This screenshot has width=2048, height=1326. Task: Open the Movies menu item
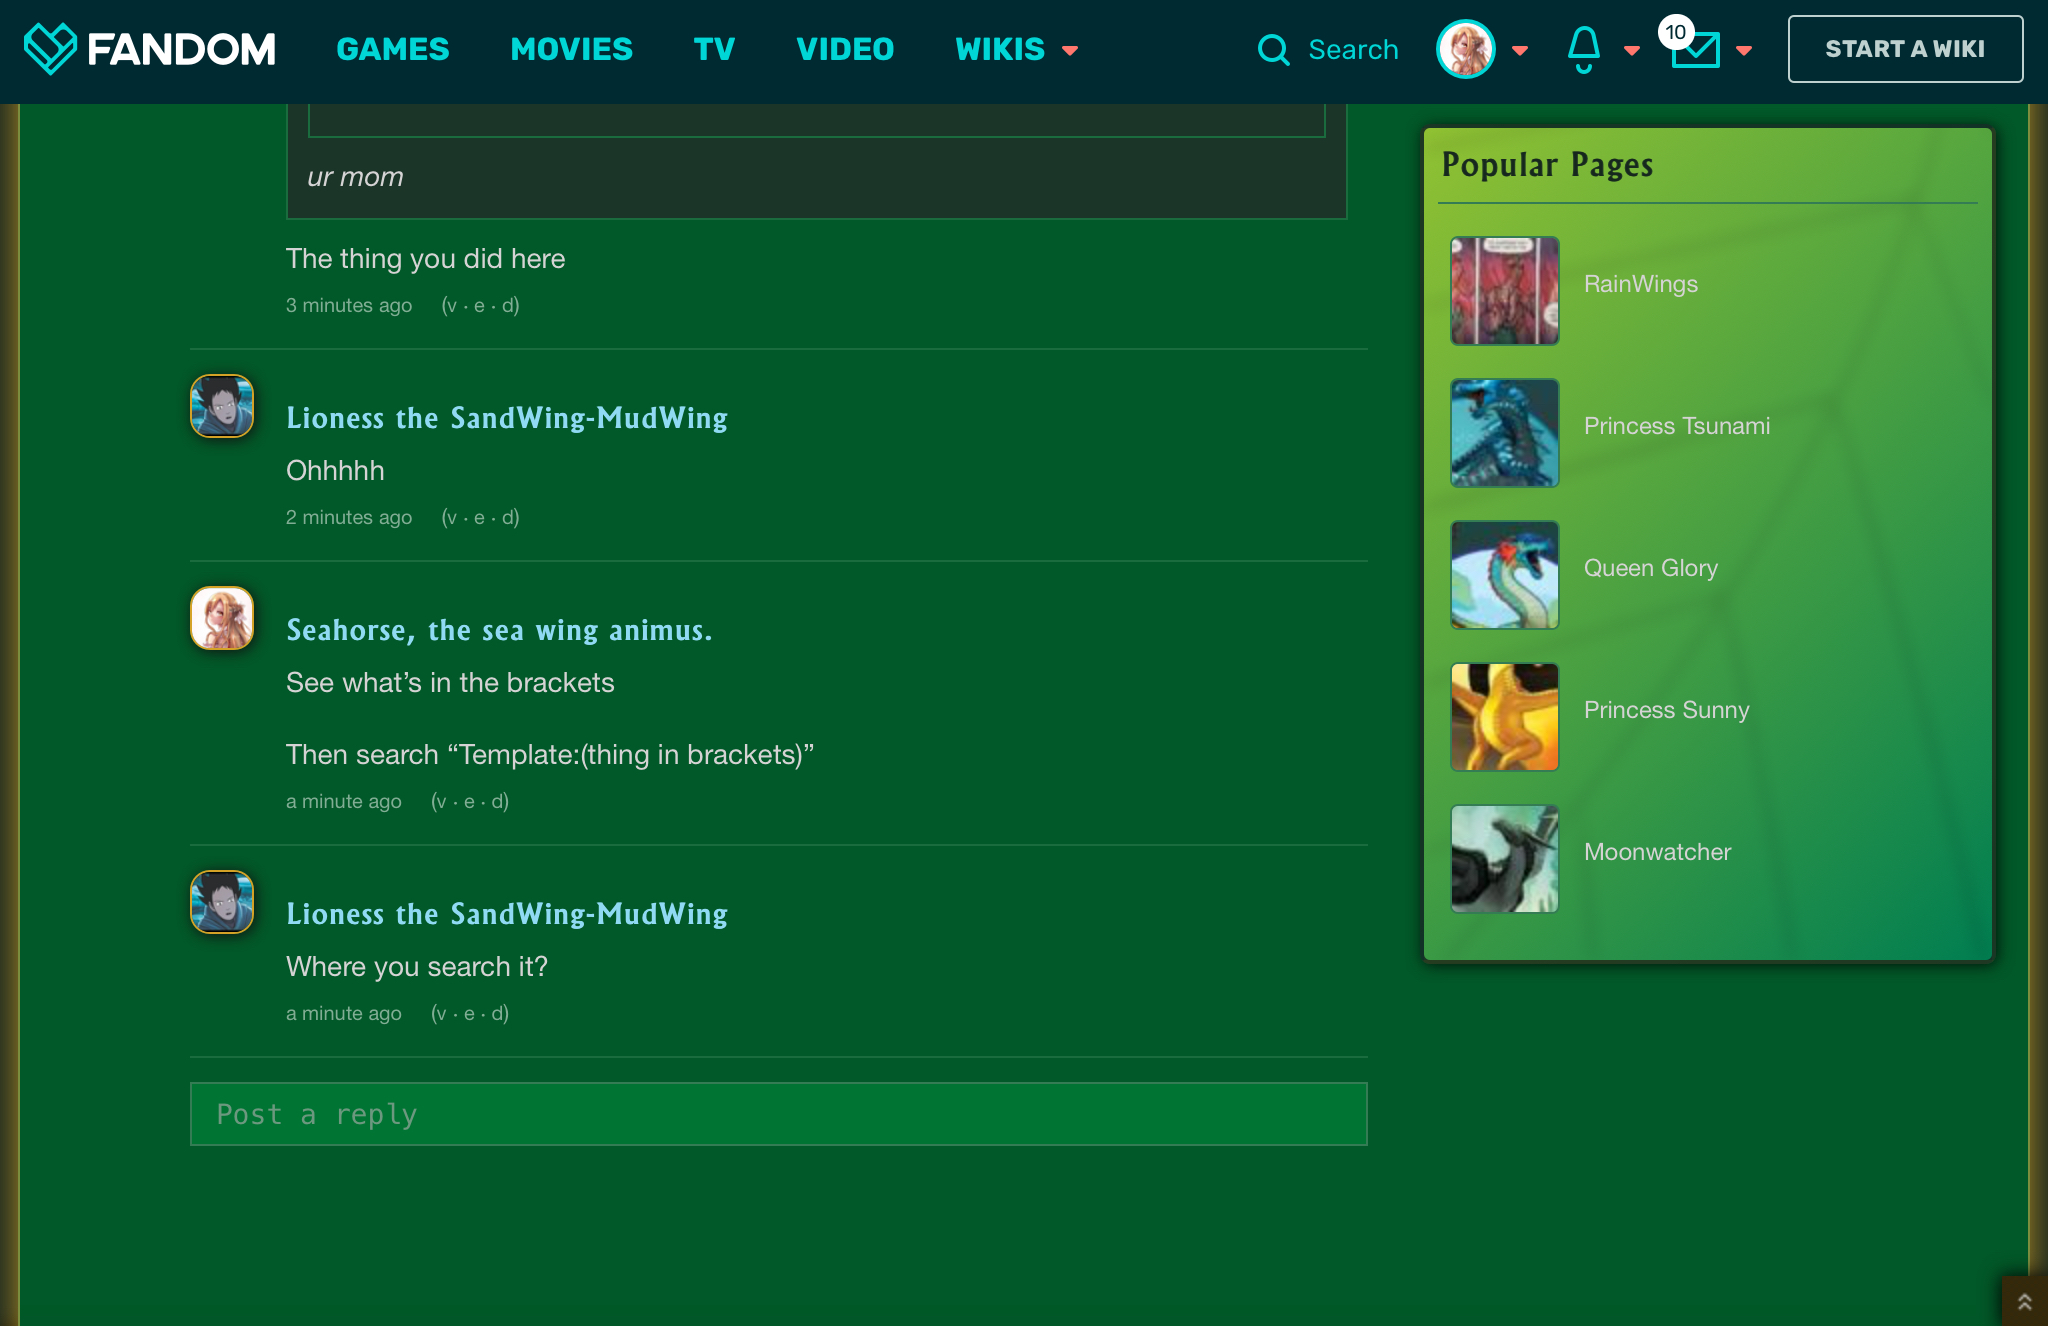pyautogui.click(x=571, y=49)
